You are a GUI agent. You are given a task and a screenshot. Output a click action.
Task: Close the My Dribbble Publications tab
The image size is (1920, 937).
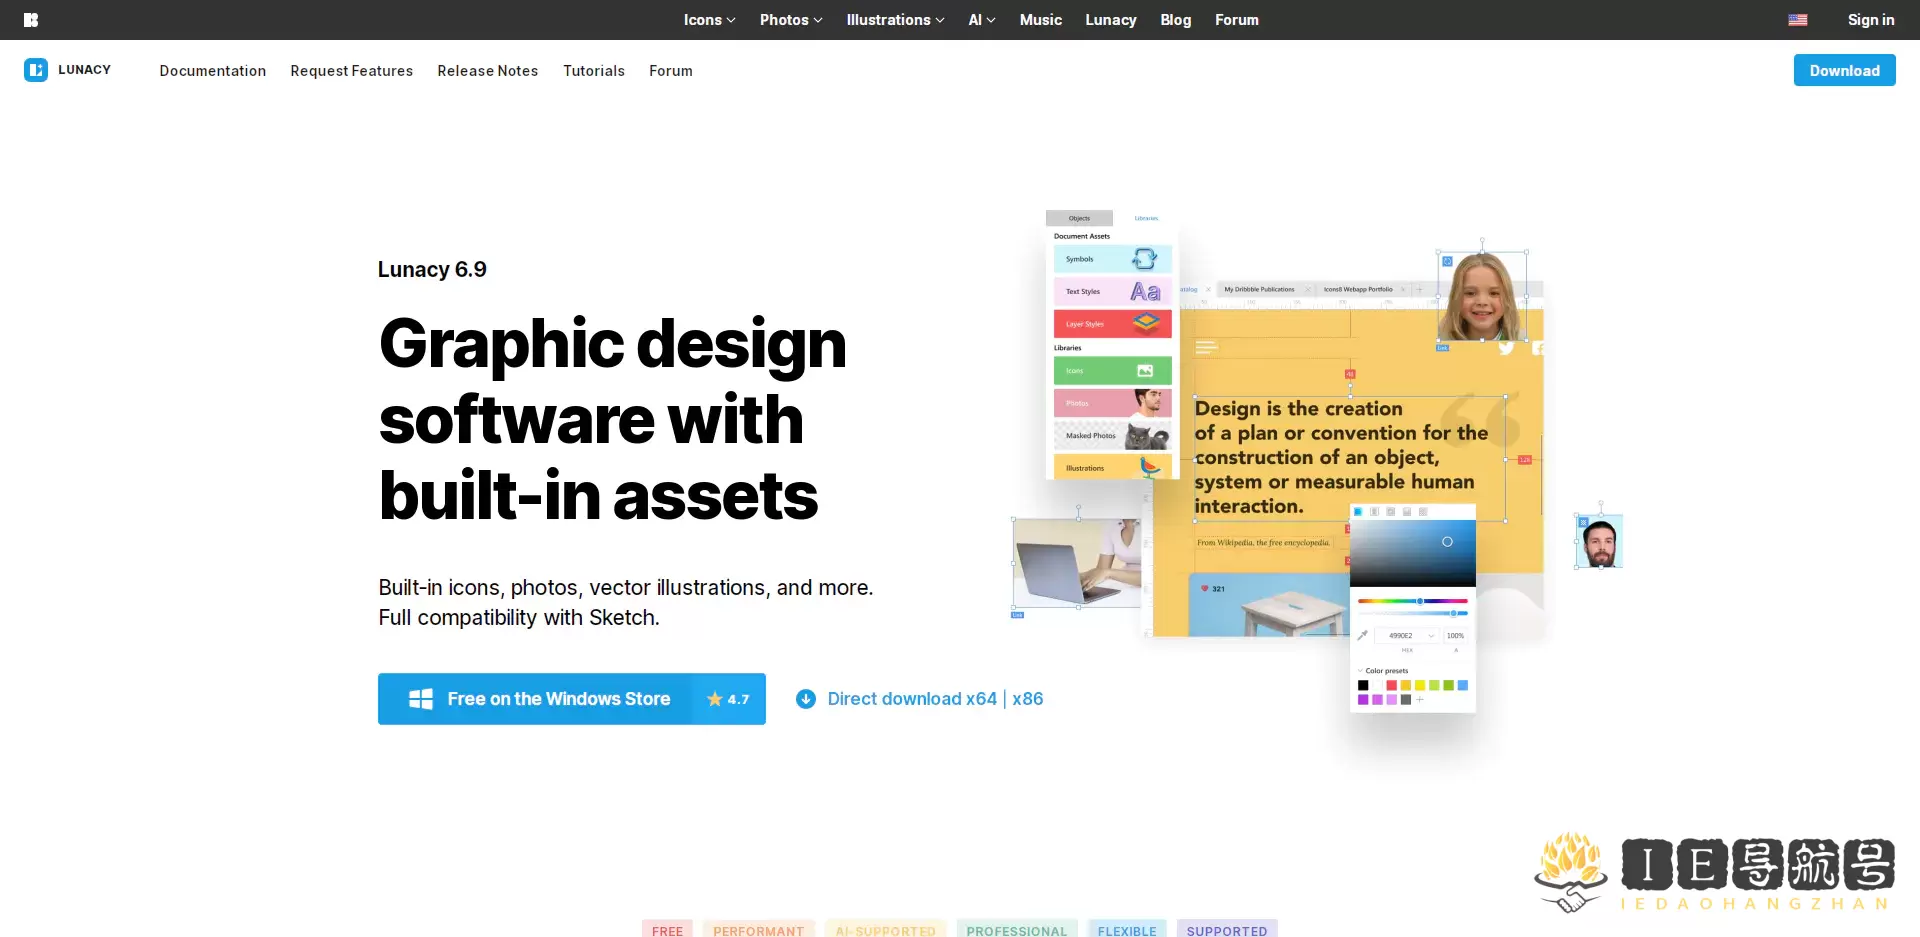click(x=1307, y=290)
